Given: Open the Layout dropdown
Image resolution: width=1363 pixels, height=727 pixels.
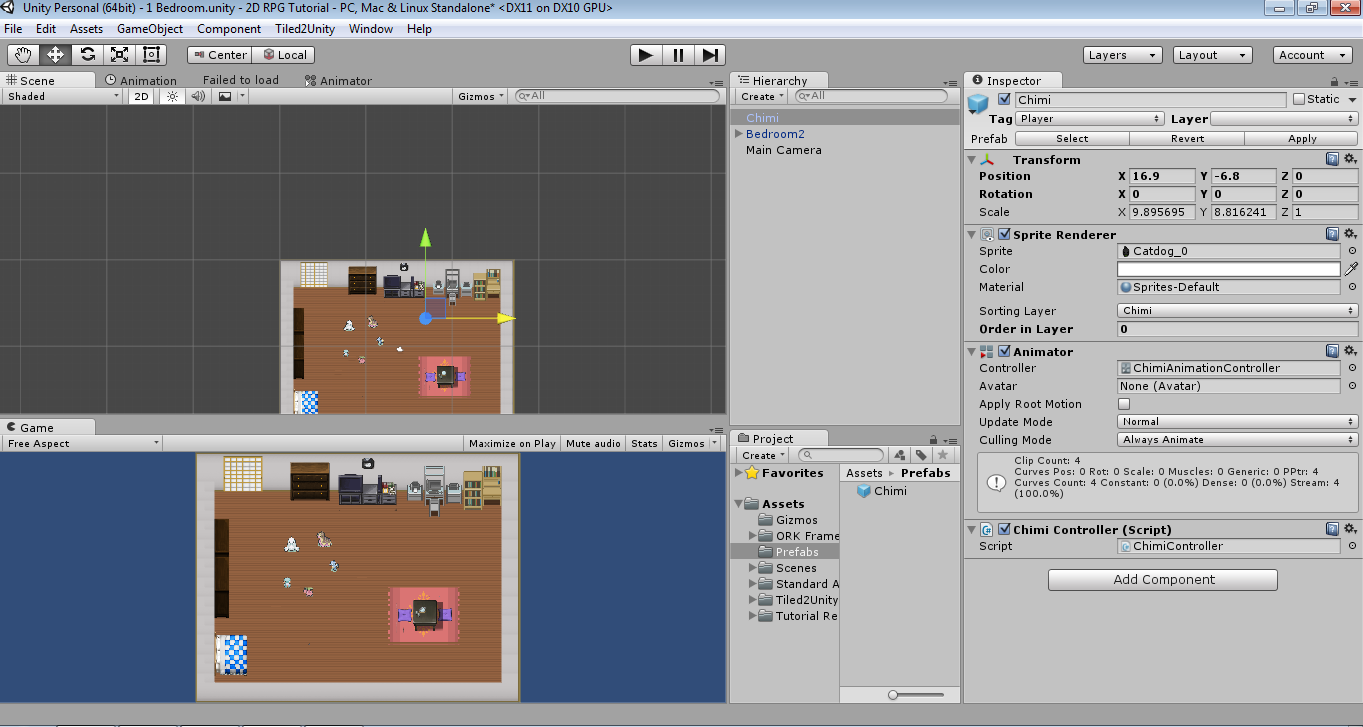Looking at the screenshot, I should click(1212, 55).
